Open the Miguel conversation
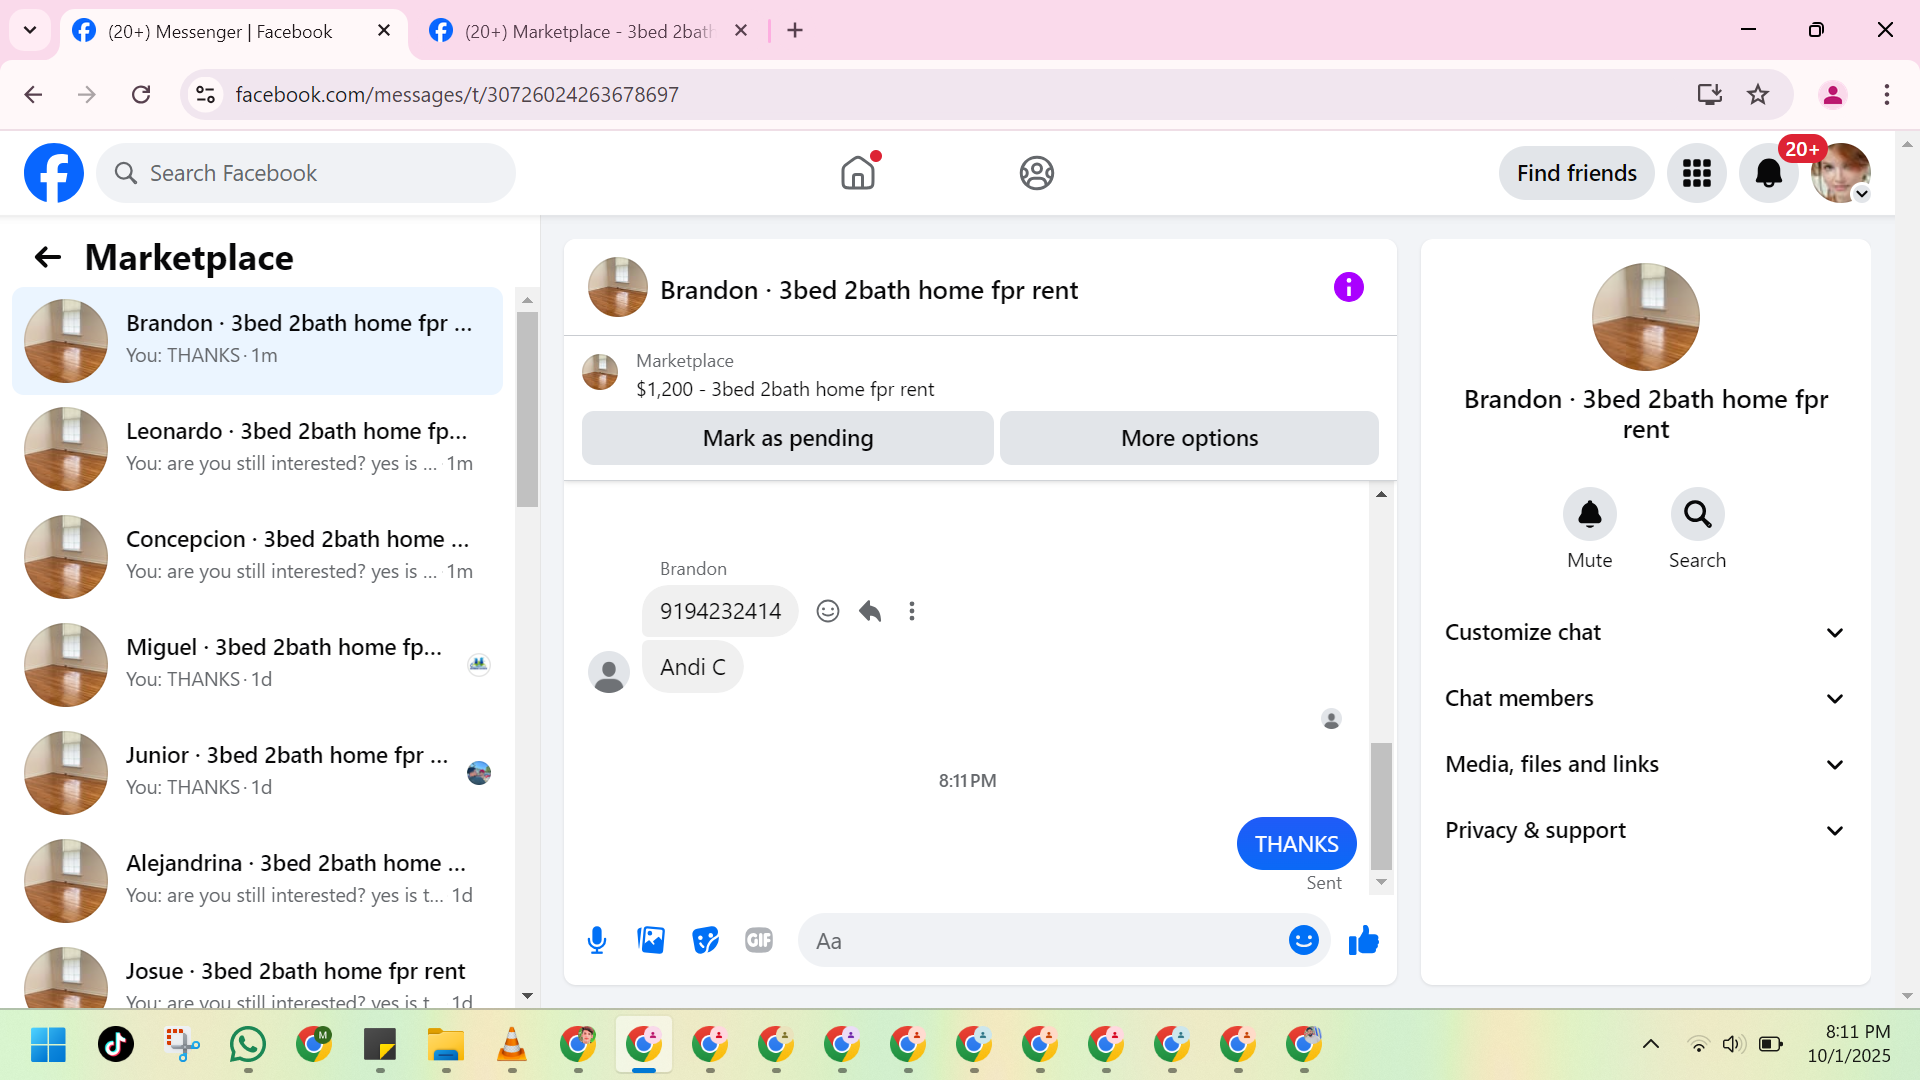Image resolution: width=1920 pixels, height=1080 pixels. pos(257,665)
